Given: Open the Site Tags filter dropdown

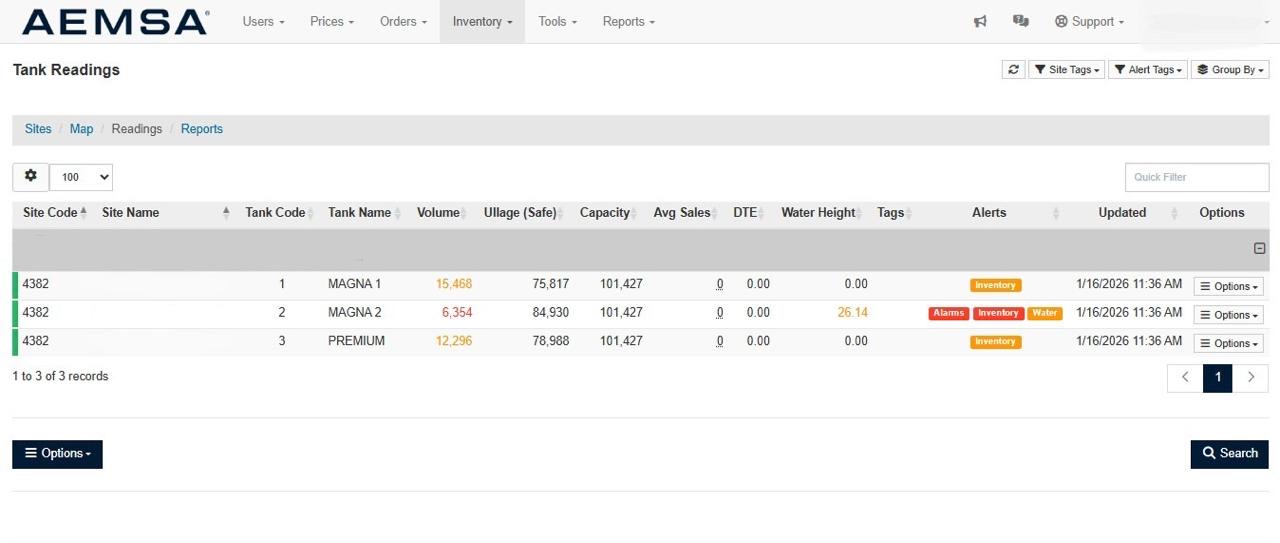Looking at the screenshot, I should click(1066, 70).
